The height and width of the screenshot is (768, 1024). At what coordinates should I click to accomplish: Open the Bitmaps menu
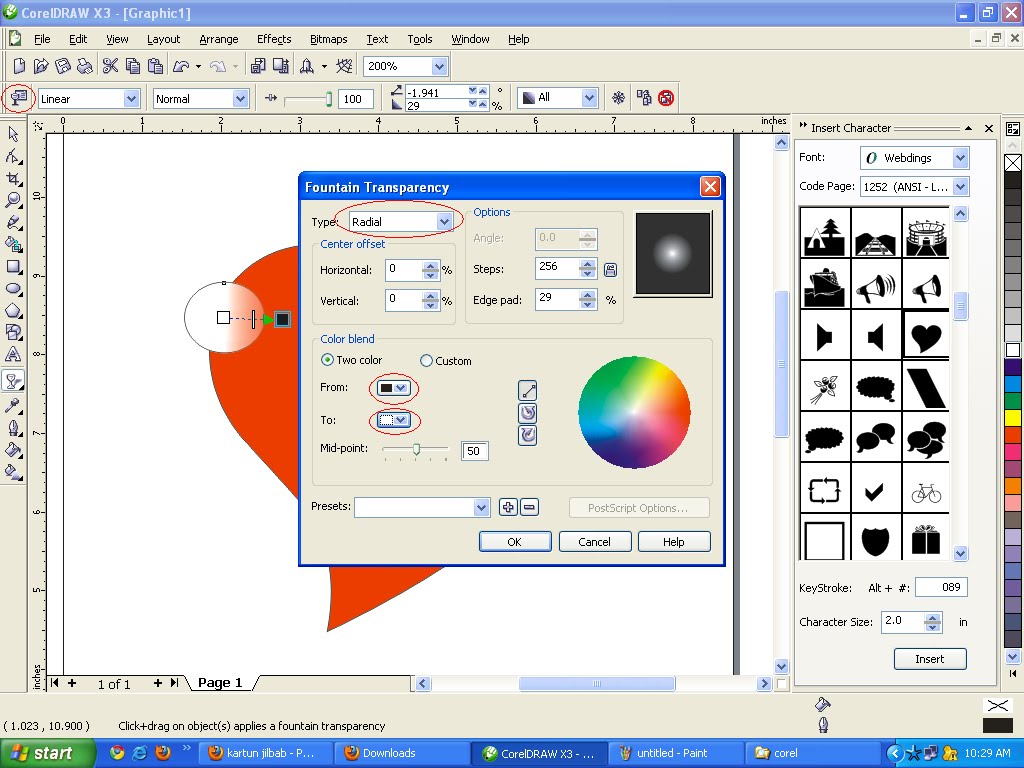point(328,39)
